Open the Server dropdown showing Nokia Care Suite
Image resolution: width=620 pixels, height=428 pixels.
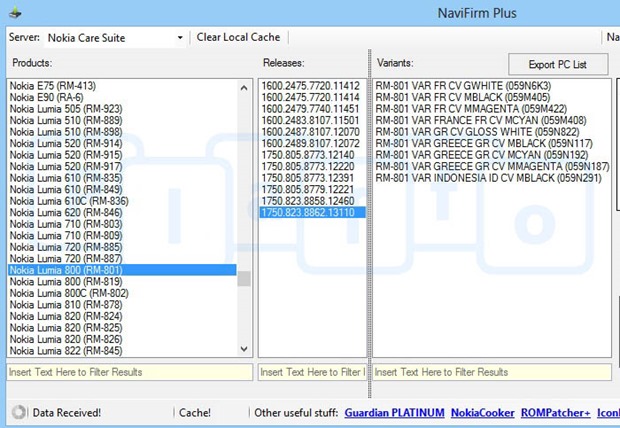click(x=115, y=38)
